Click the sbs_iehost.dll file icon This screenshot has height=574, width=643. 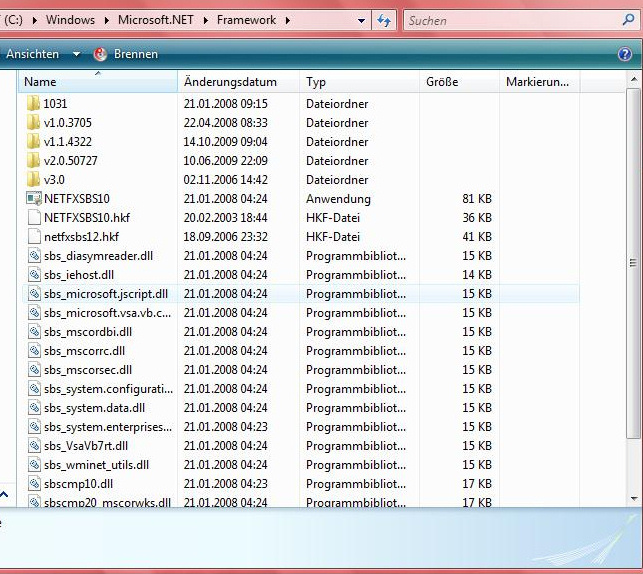[x=34, y=274]
